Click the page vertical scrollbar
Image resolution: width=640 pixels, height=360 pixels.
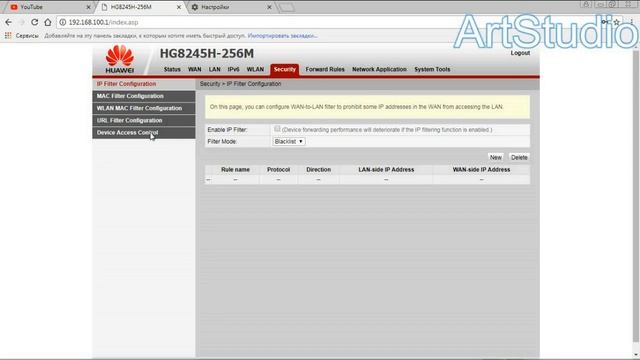coord(636,196)
